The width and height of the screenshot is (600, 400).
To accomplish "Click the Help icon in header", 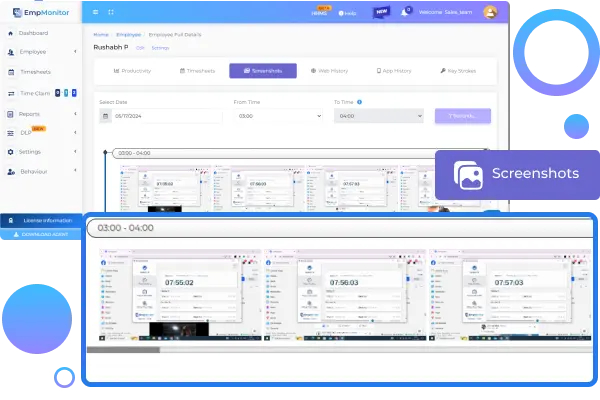I will [349, 14].
